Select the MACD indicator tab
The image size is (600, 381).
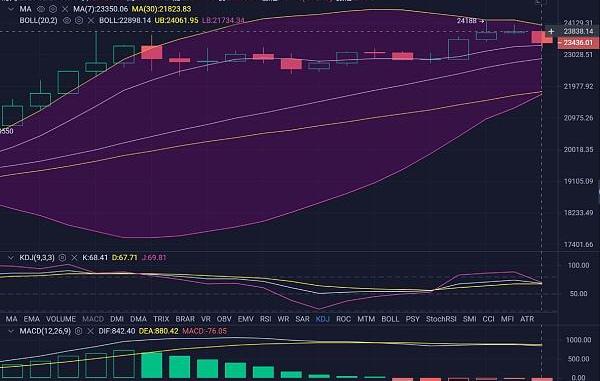click(x=93, y=319)
